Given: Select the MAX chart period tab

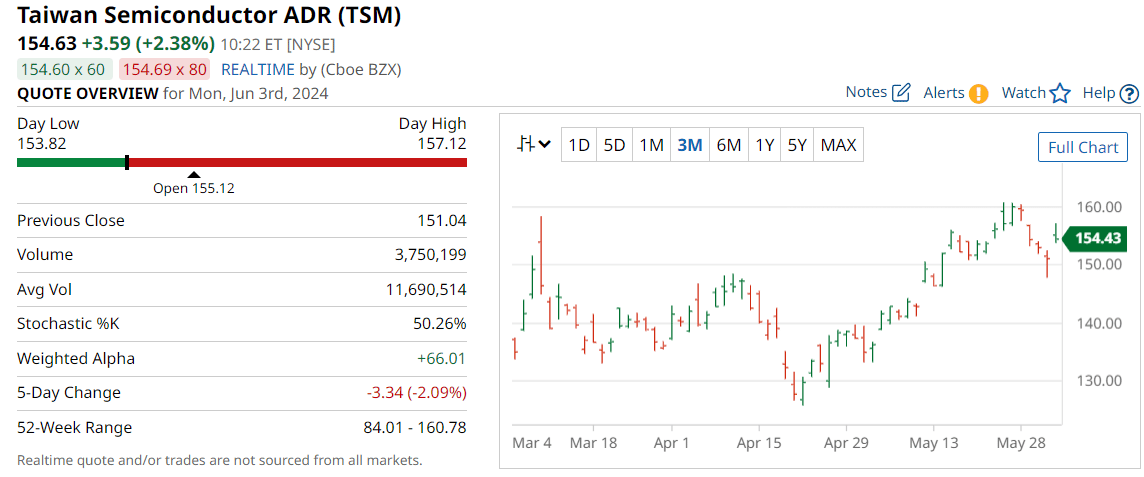Looking at the screenshot, I should pyautogui.click(x=838, y=145).
